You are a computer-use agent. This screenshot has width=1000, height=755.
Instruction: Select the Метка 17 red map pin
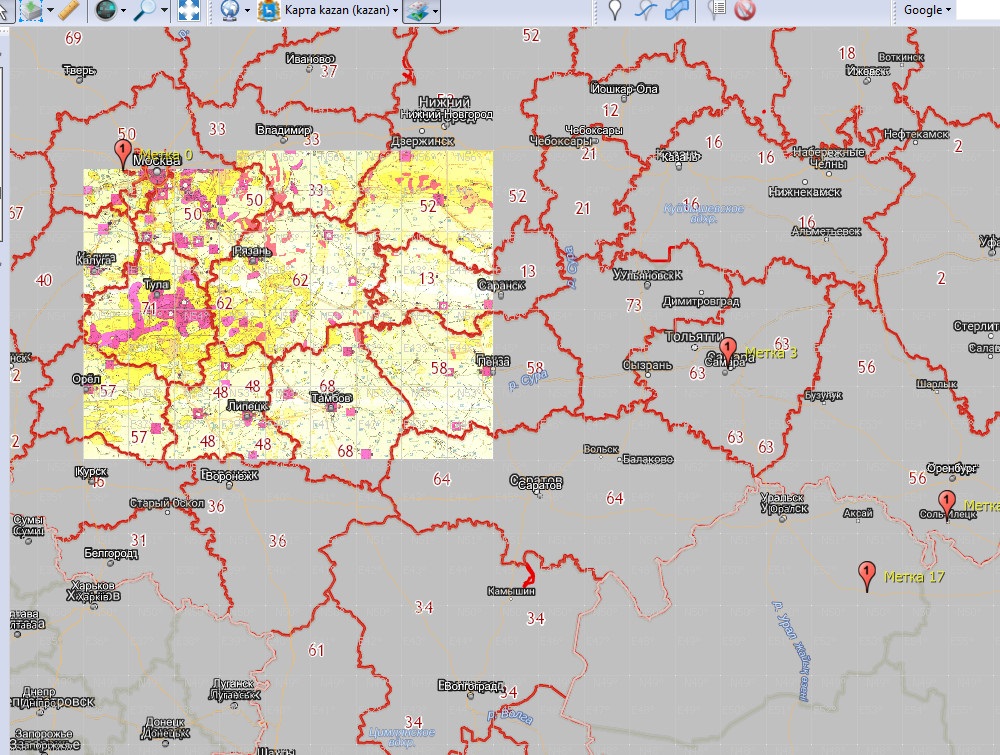pos(867,573)
